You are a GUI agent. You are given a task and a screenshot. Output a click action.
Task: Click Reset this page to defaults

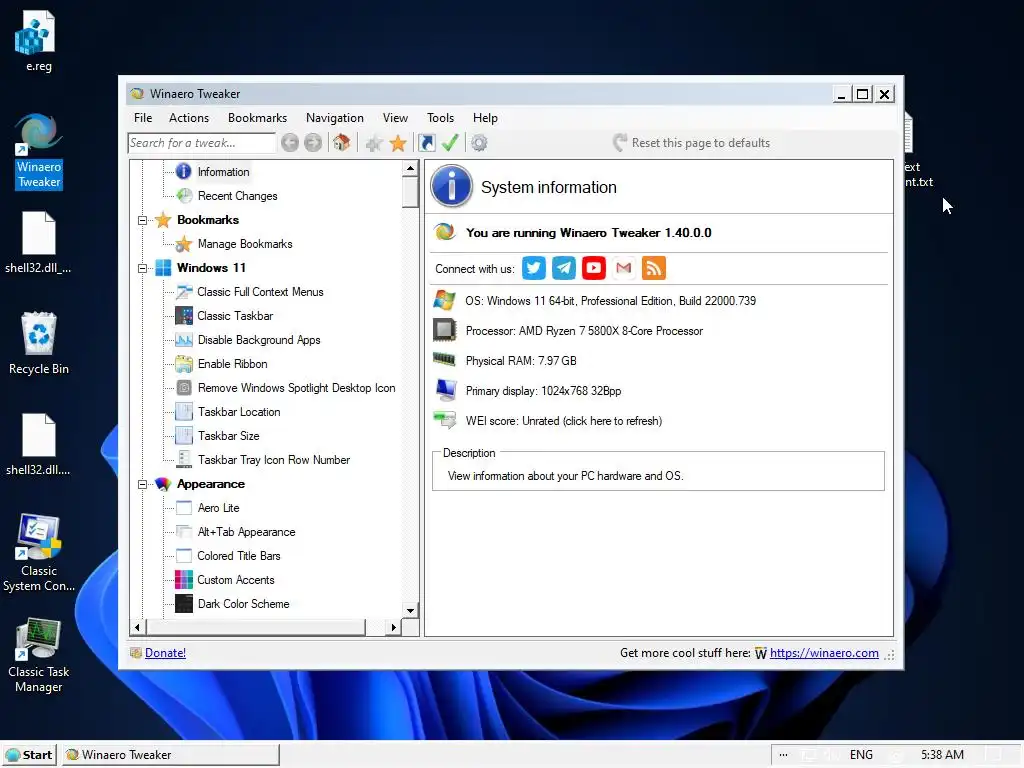692,143
